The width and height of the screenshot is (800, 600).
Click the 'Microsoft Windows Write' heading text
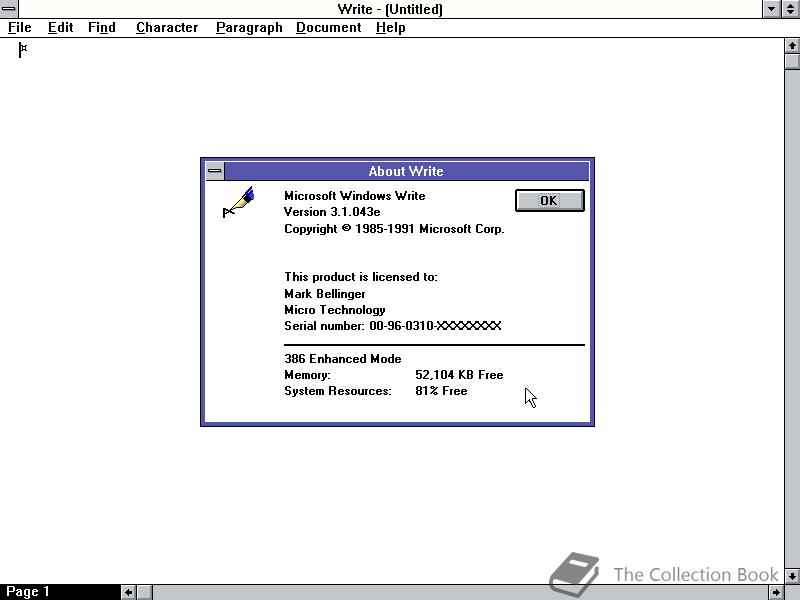pos(355,196)
